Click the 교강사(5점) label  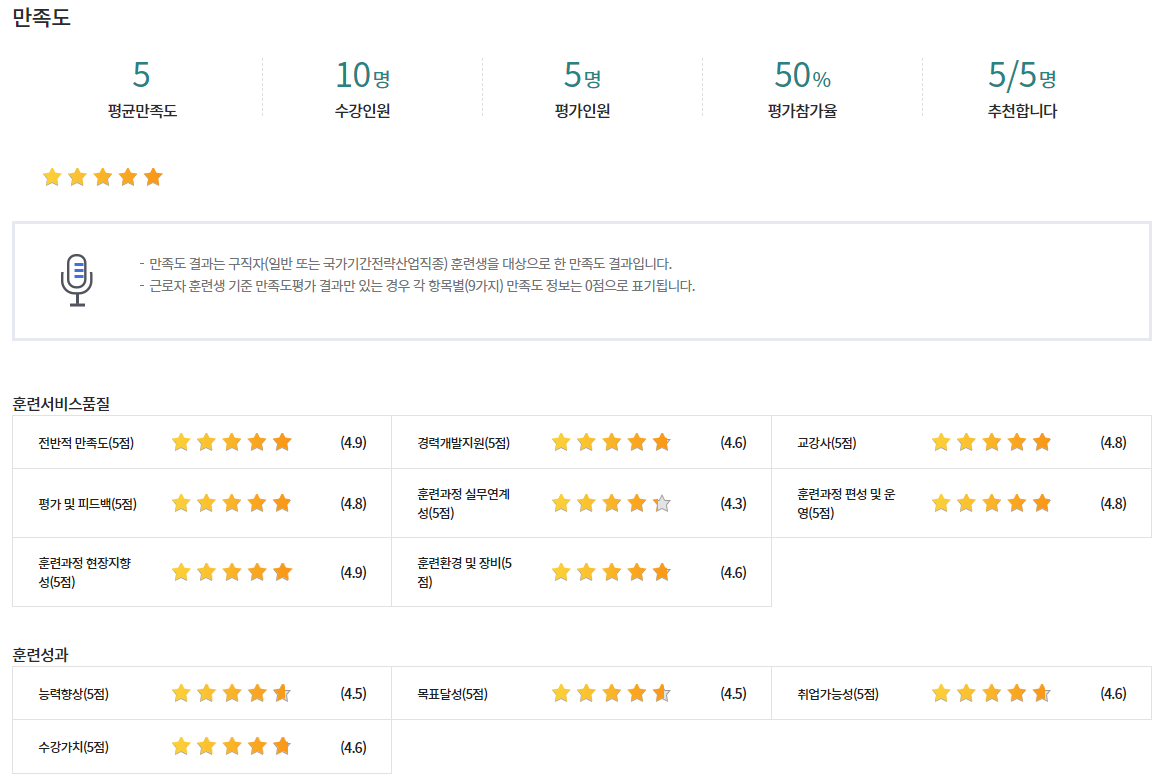pyautogui.click(x=826, y=443)
